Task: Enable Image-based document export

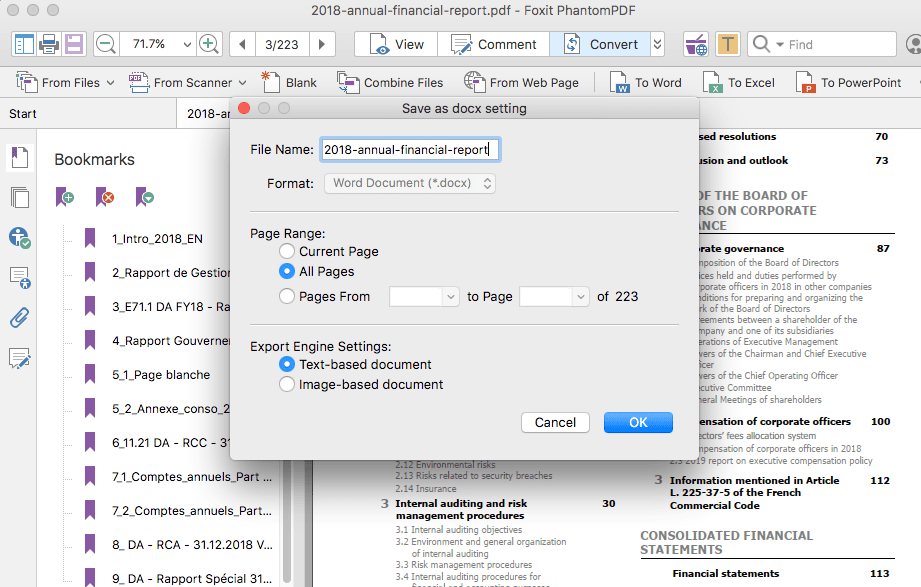Action: click(x=285, y=384)
